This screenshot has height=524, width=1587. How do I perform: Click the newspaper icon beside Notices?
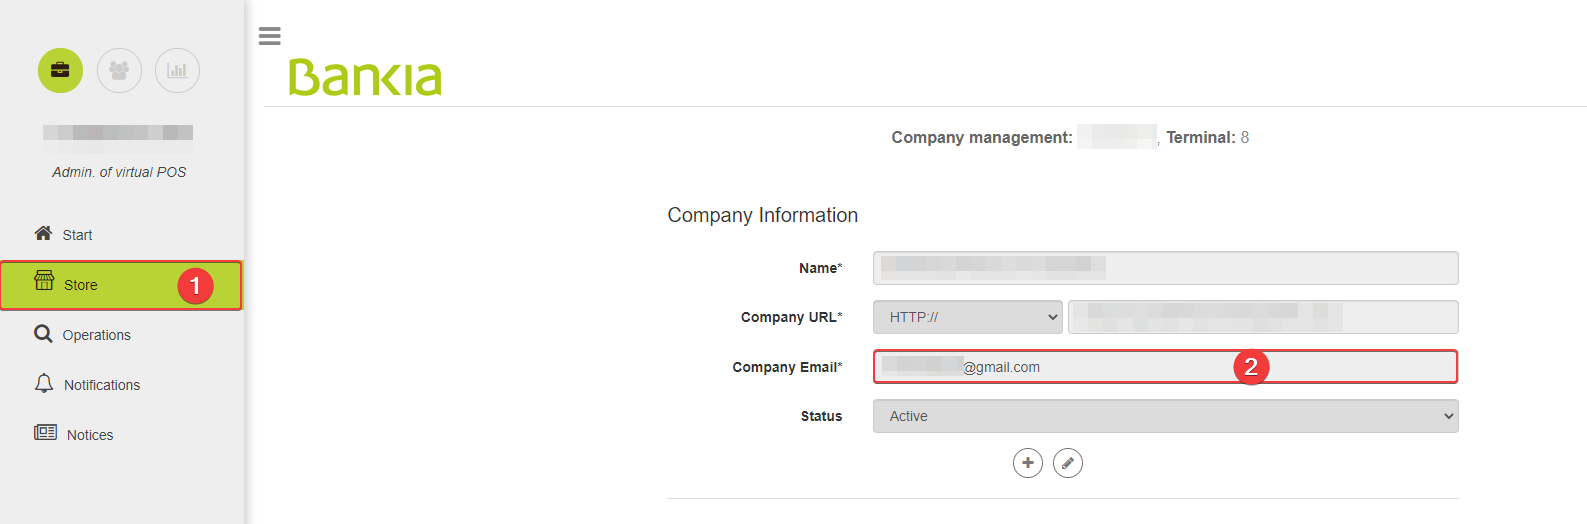pos(45,432)
